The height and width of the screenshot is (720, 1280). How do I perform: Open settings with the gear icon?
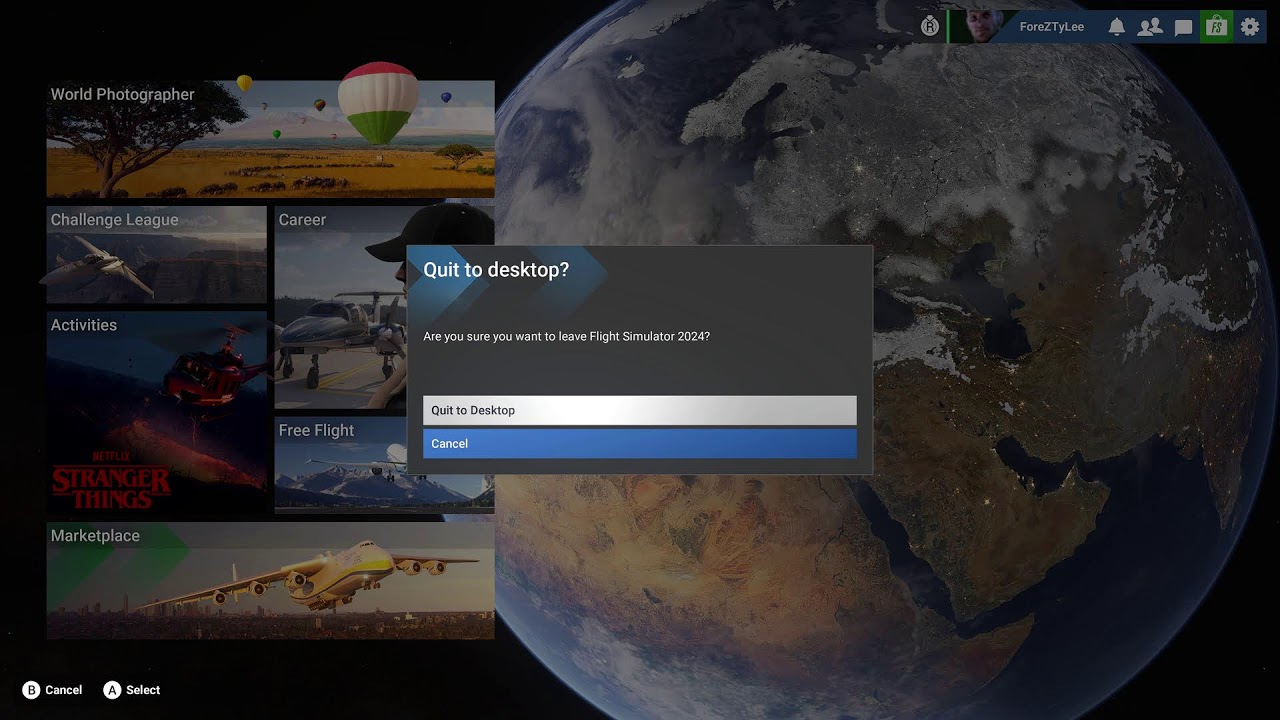1250,27
